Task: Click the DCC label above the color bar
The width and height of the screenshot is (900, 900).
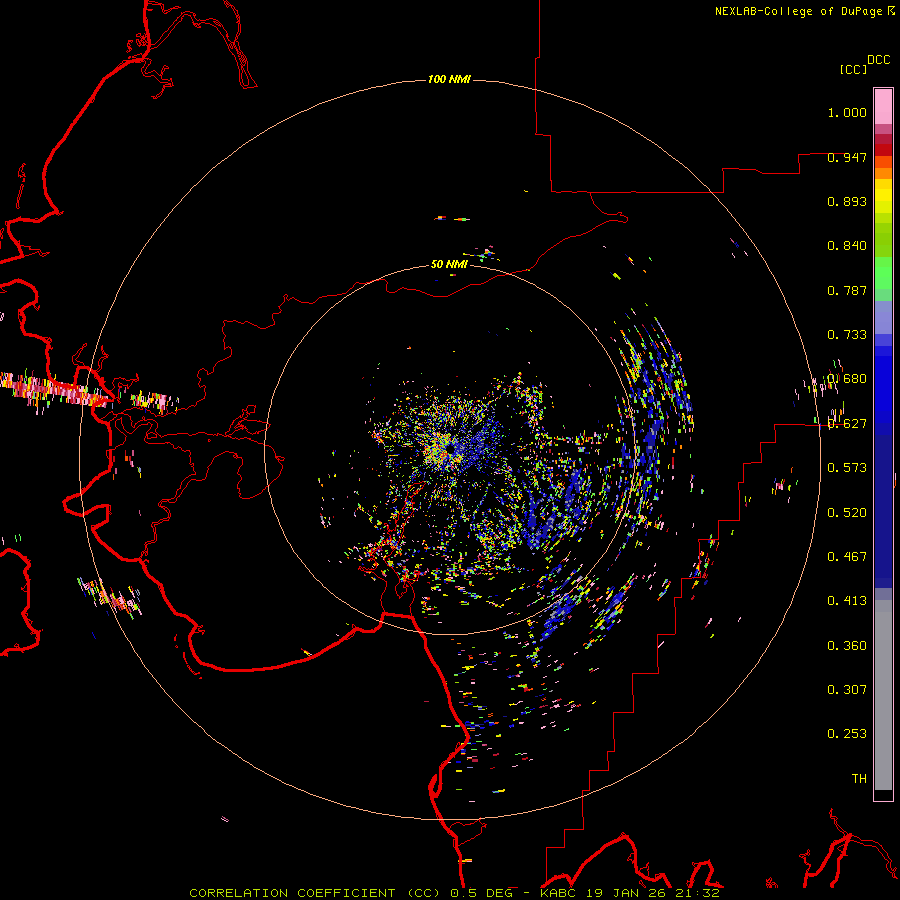Action: click(x=879, y=60)
